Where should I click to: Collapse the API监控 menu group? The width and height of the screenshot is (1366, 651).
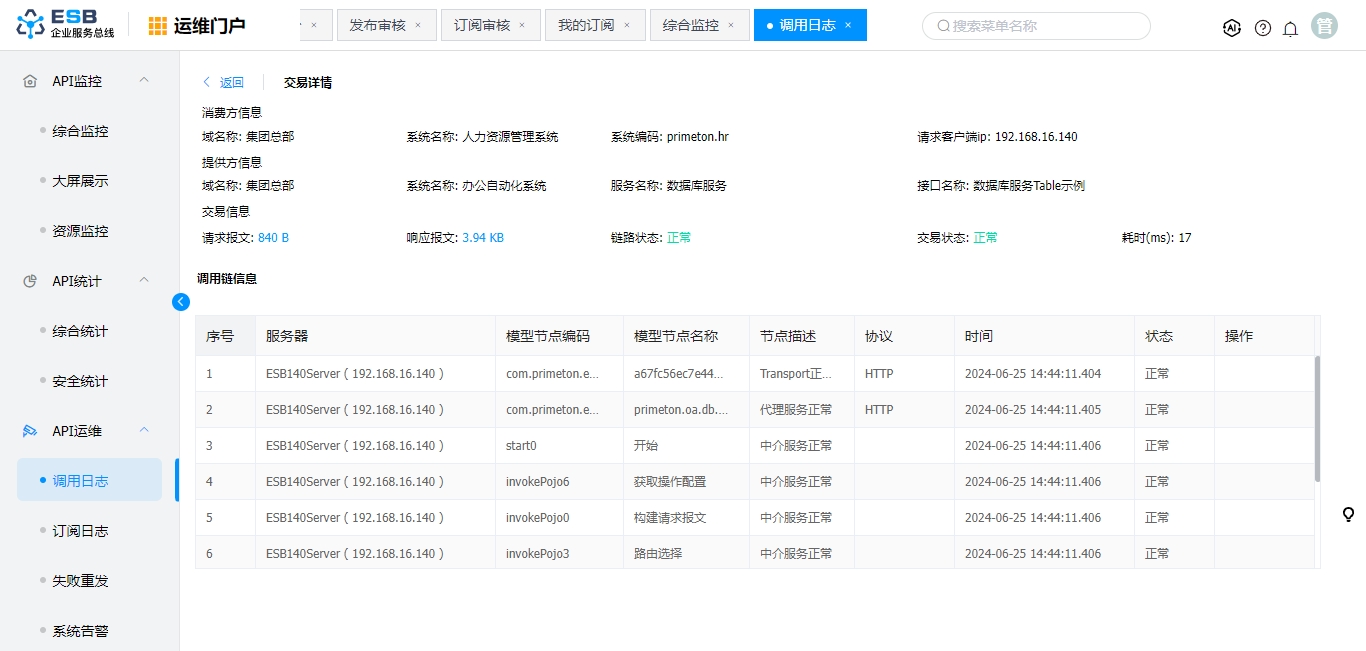point(143,80)
